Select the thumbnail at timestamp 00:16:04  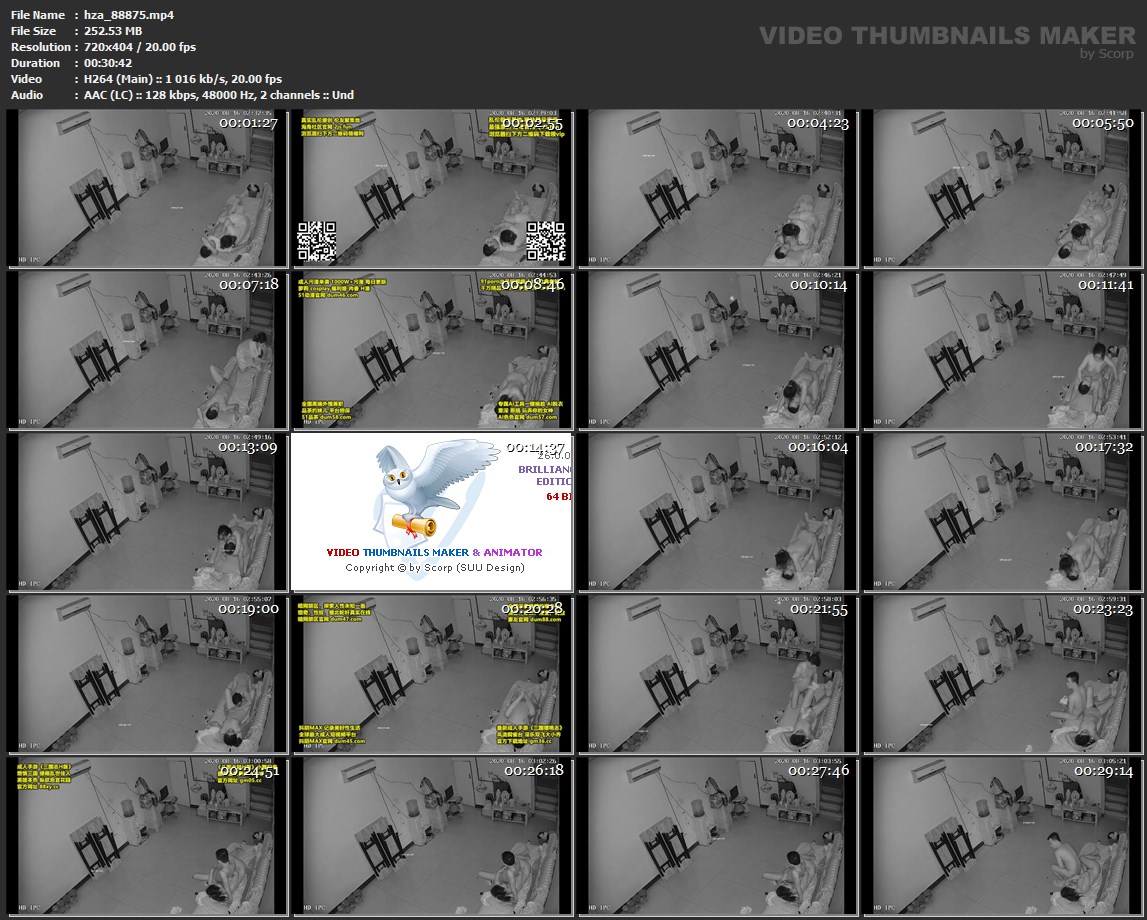[x=718, y=512]
